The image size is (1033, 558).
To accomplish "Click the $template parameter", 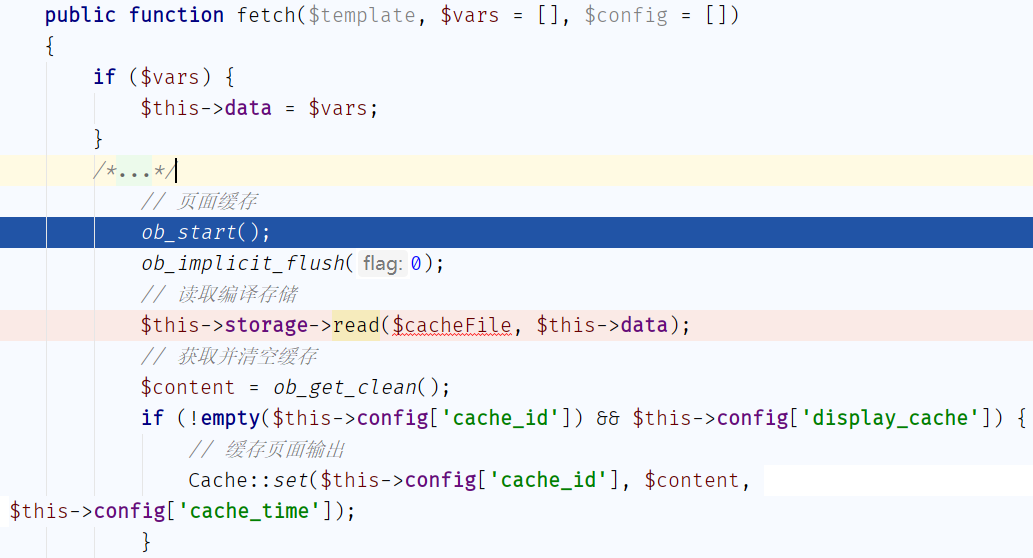I will (x=362, y=15).
